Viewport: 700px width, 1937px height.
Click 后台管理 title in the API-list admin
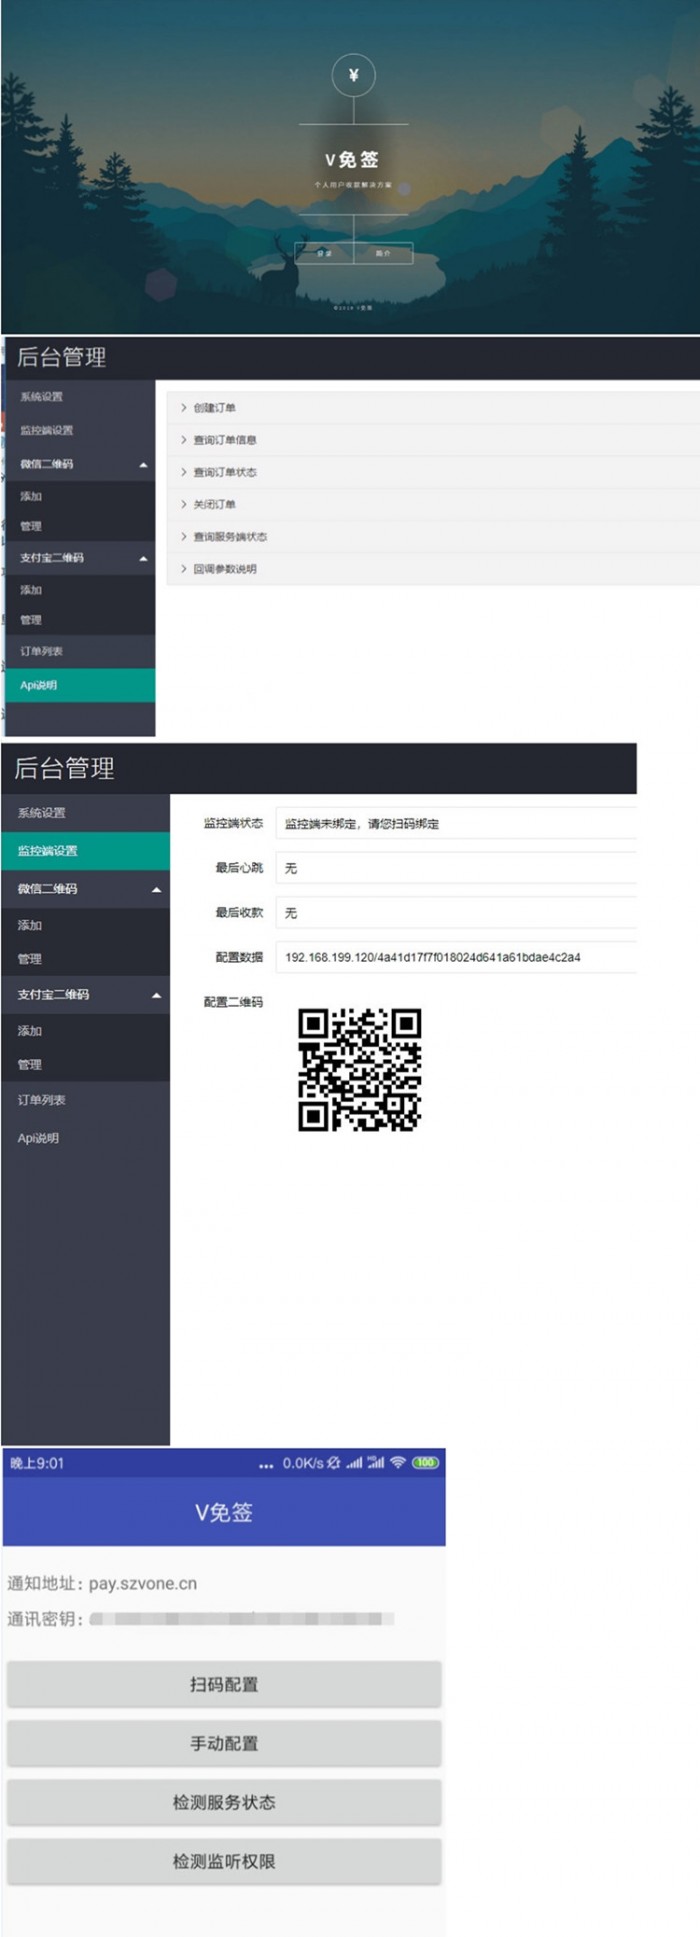(61, 357)
